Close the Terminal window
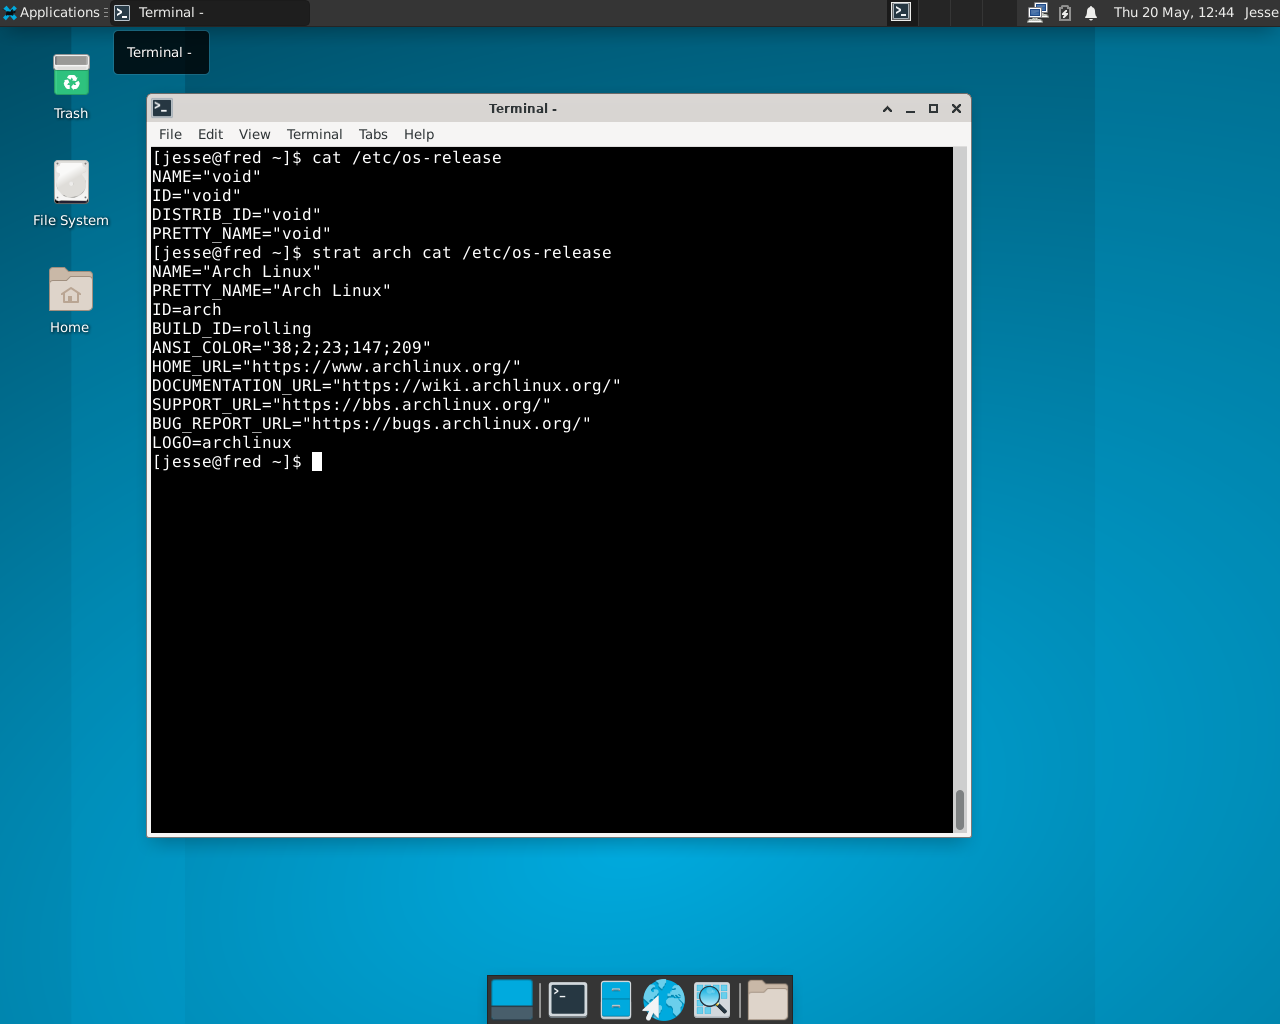The height and width of the screenshot is (1024, 1280). (x=956, y=109)
